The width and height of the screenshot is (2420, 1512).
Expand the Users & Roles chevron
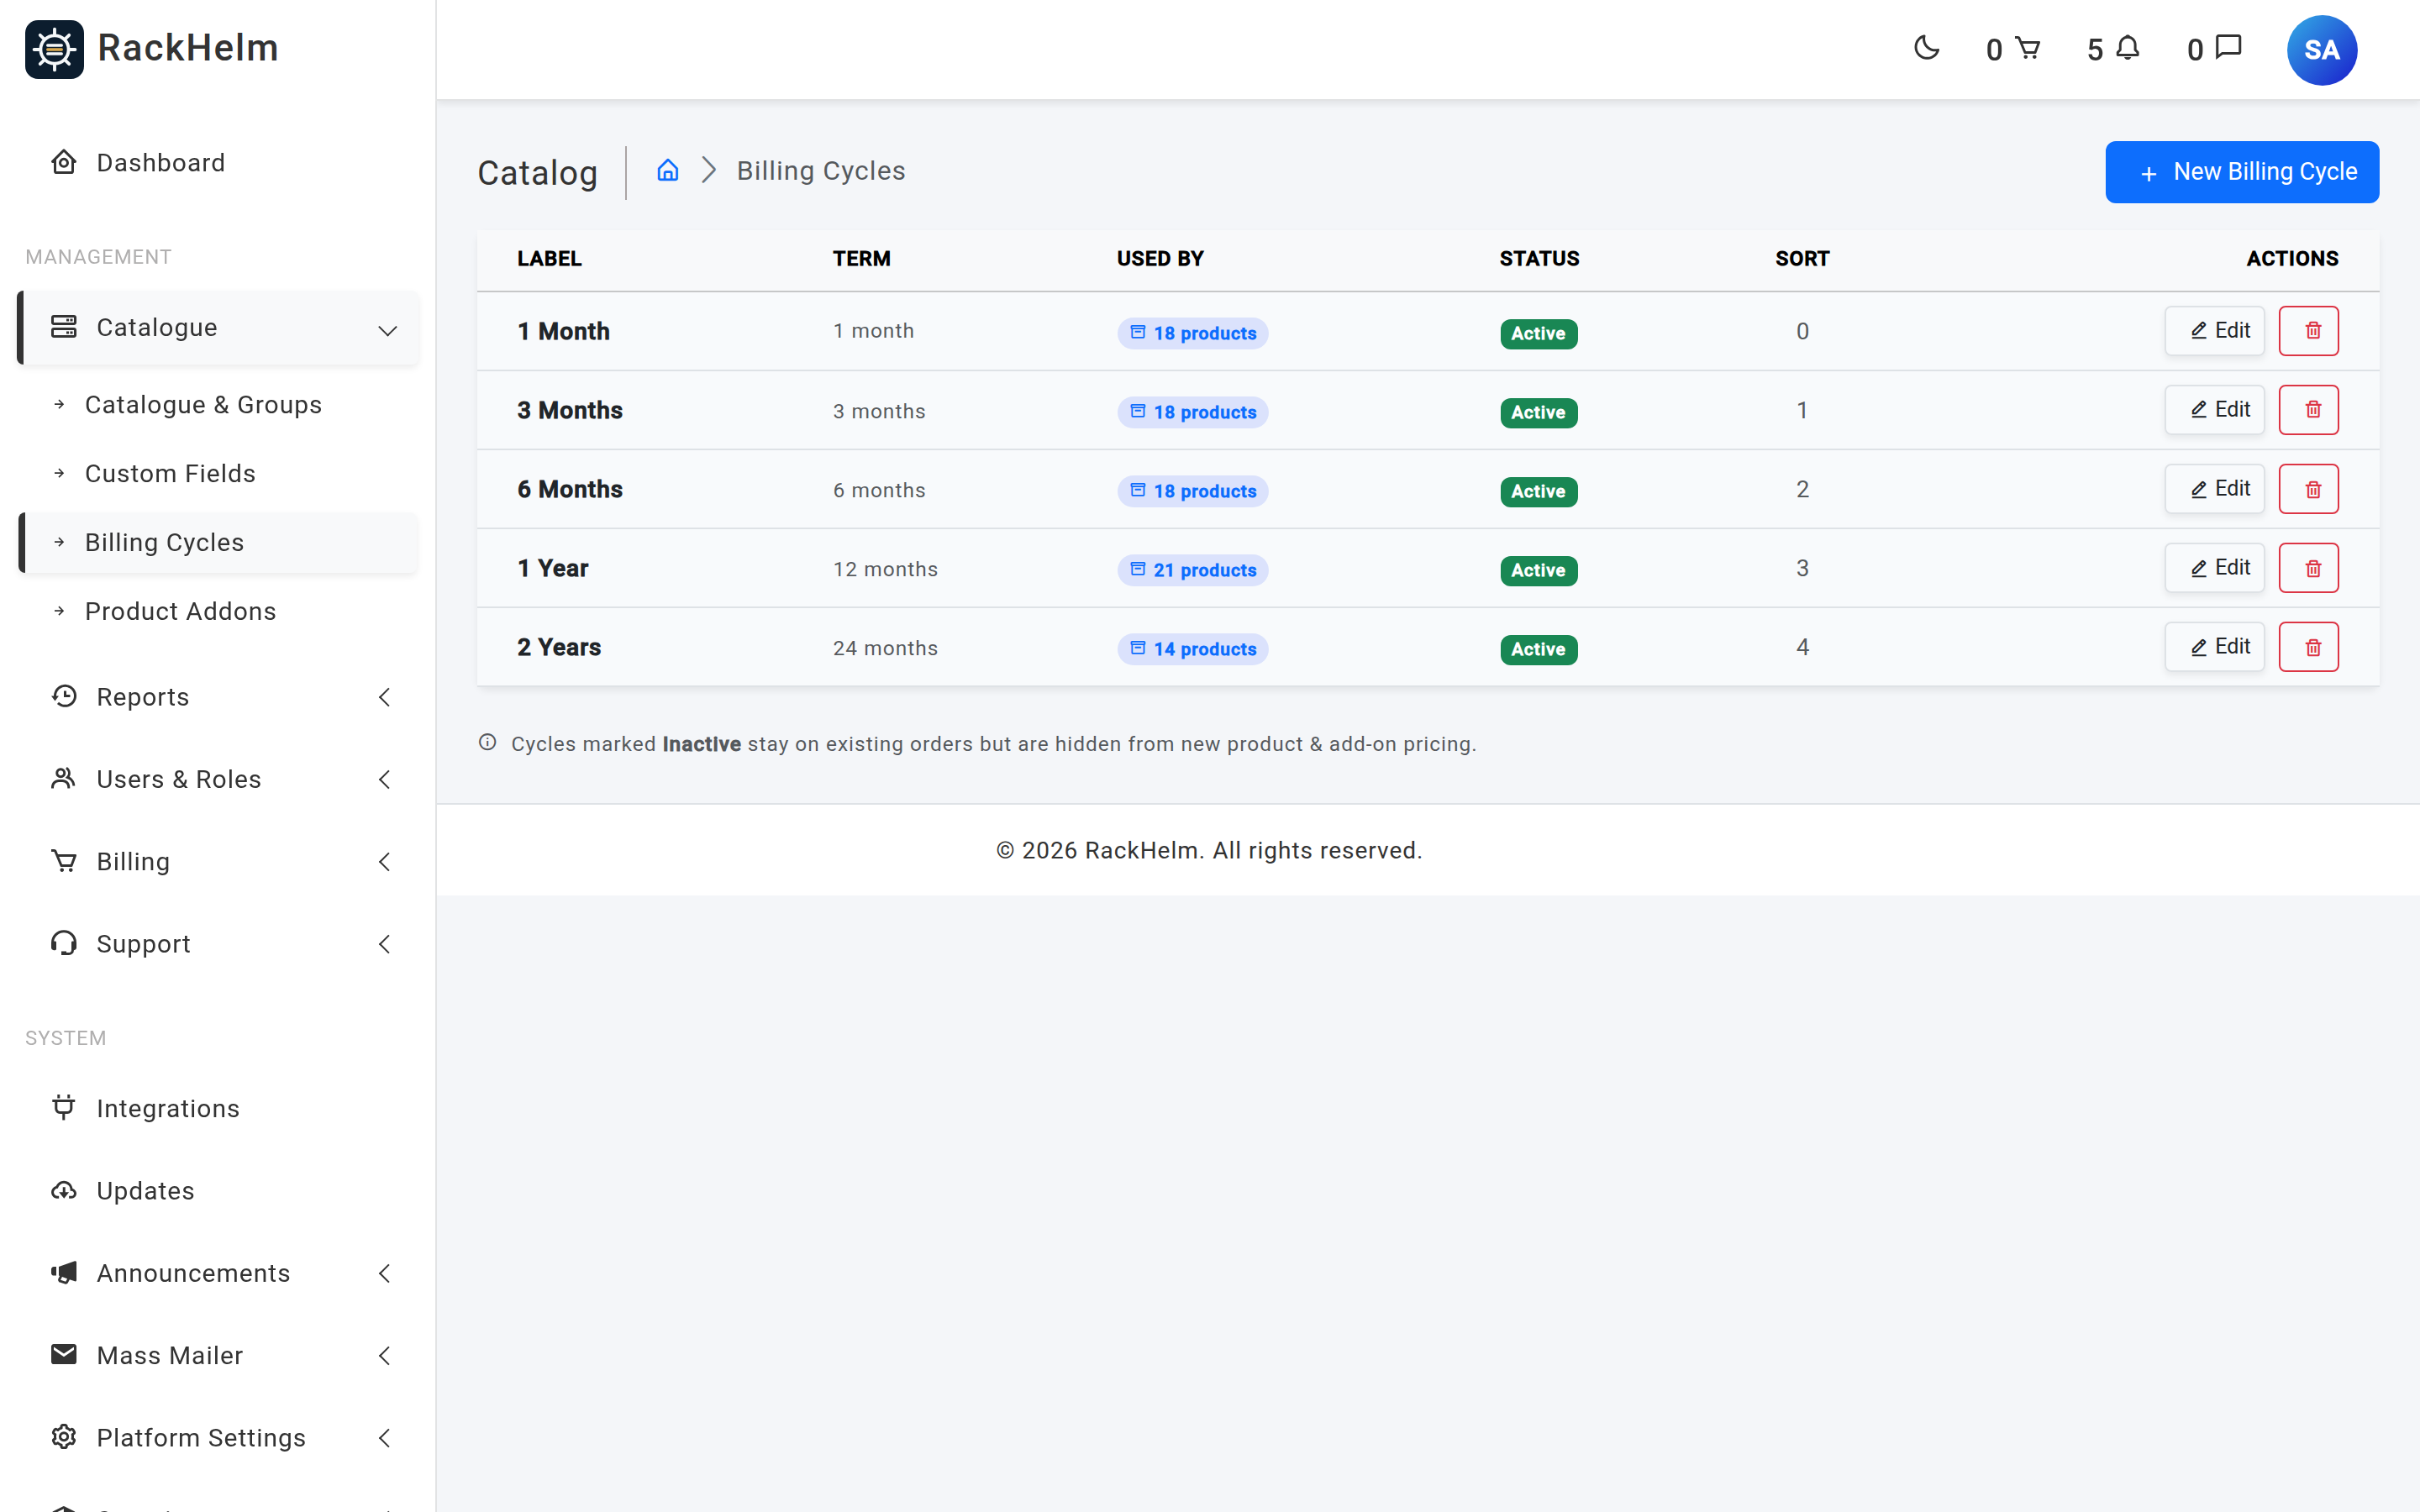click(x=385, y=779)
